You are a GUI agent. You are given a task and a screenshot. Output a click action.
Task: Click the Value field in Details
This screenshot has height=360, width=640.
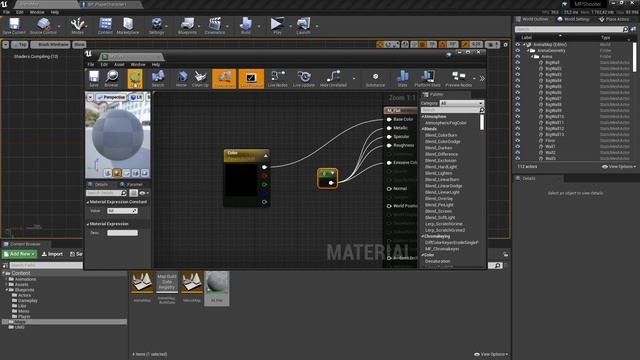click(122, 211)
